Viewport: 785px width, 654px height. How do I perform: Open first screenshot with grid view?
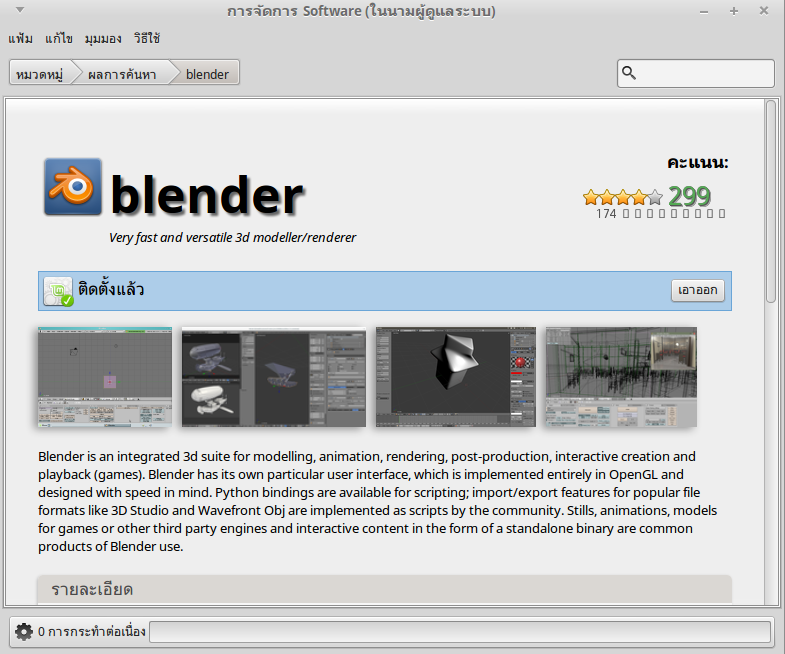(x=105, y=377)
